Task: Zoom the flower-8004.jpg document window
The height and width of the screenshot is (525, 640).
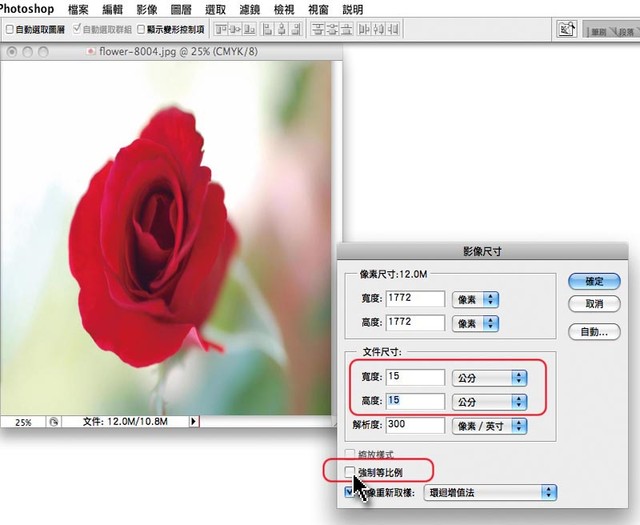Action: (x=43, y=52)
